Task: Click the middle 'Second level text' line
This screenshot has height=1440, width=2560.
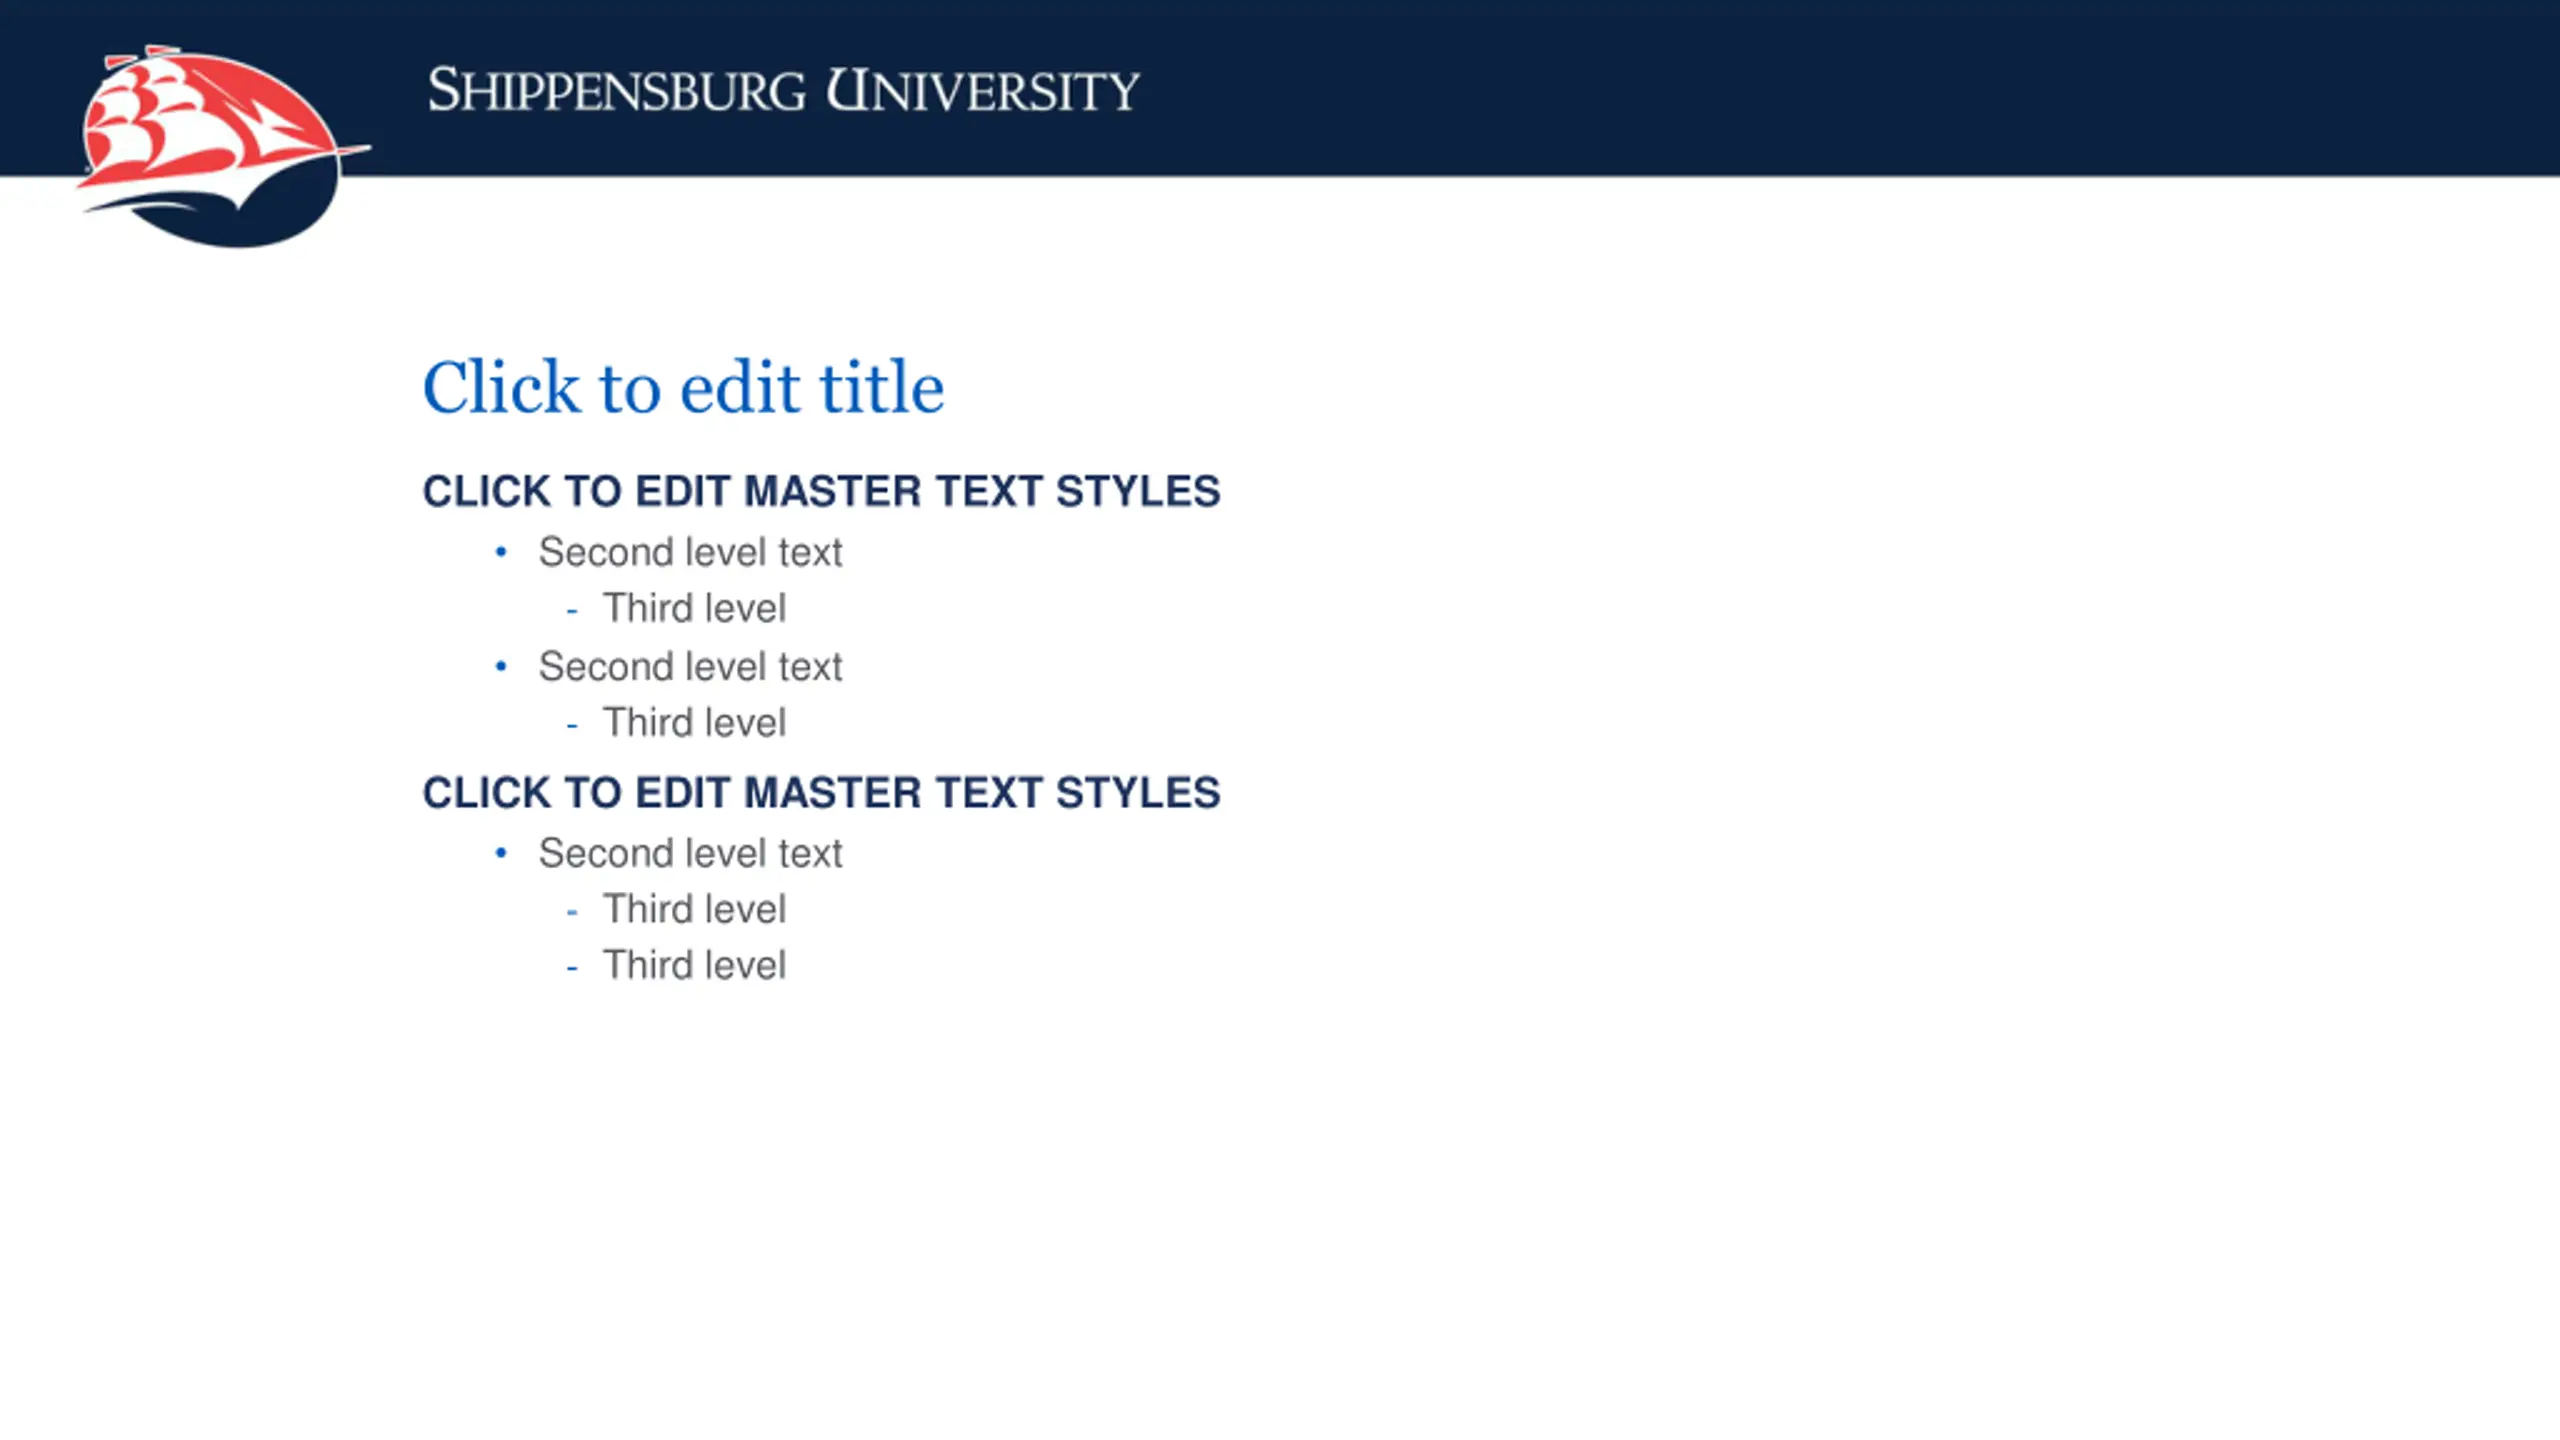Action: coord(690,666)
